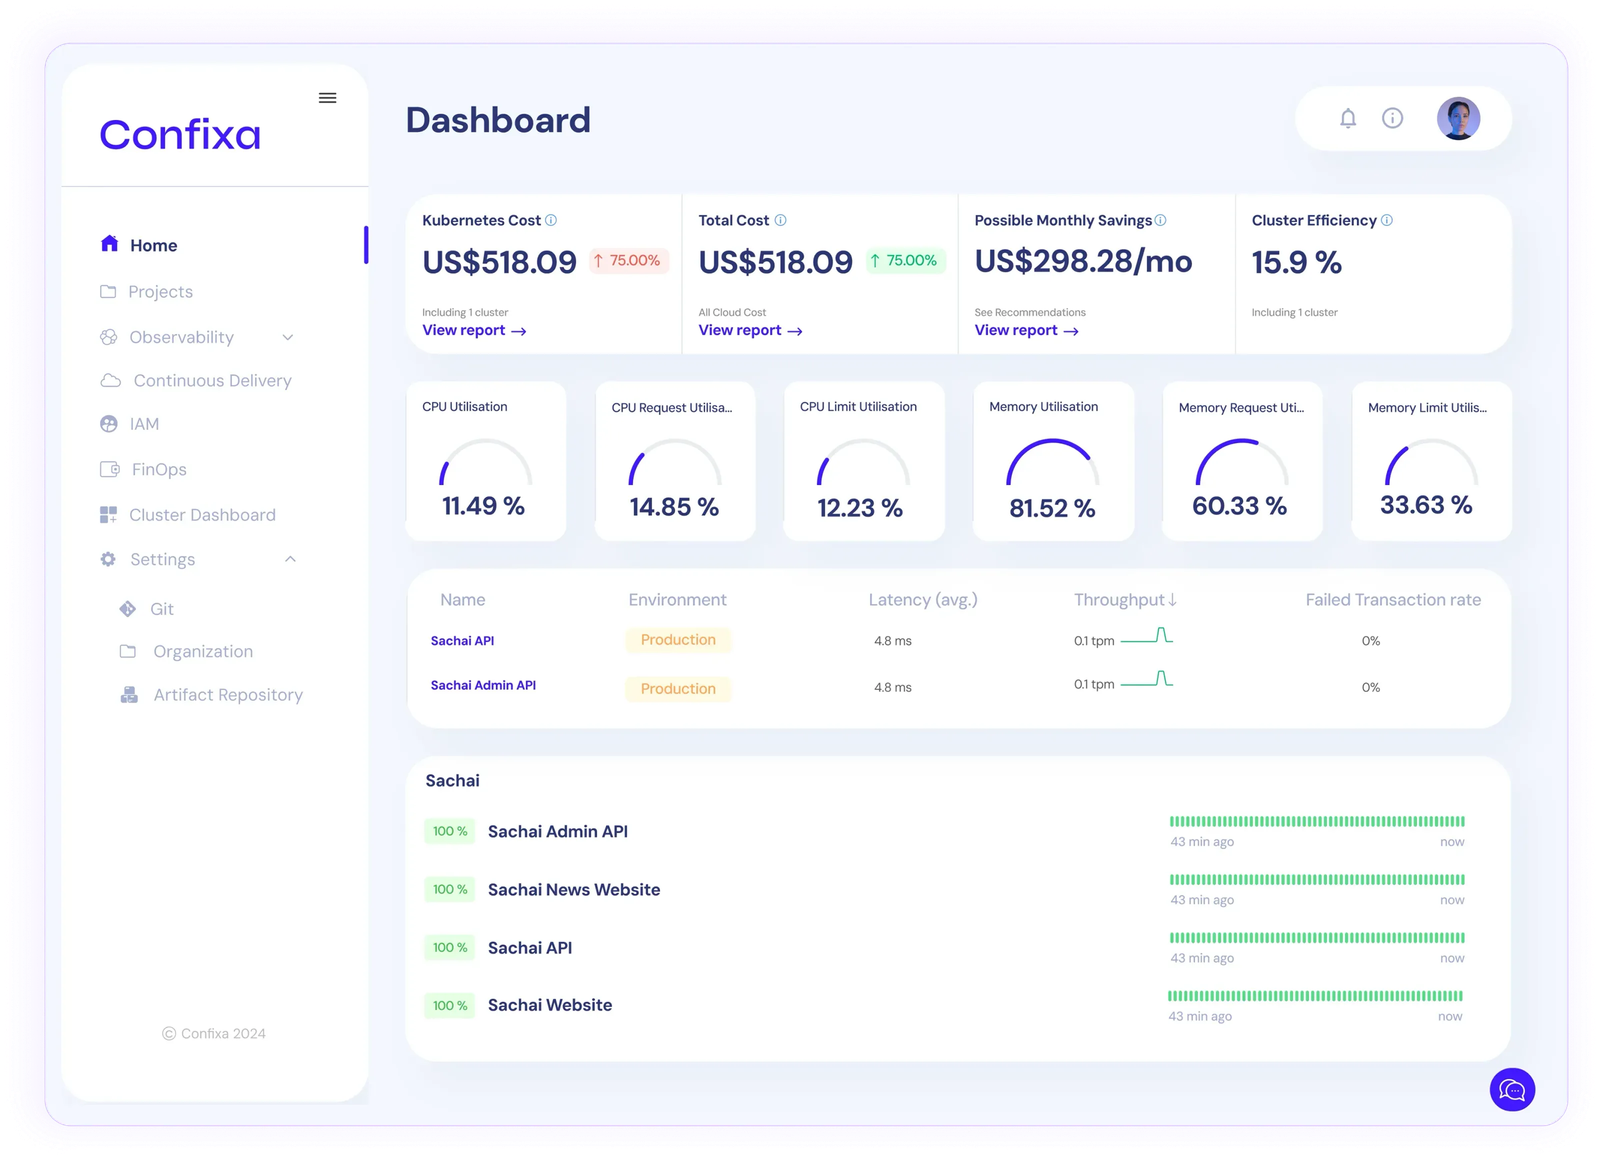The height and width of the screenshot is (1160, 1600).
Task: Click the info circle icon in header
Action: (x=1392, y=119)
